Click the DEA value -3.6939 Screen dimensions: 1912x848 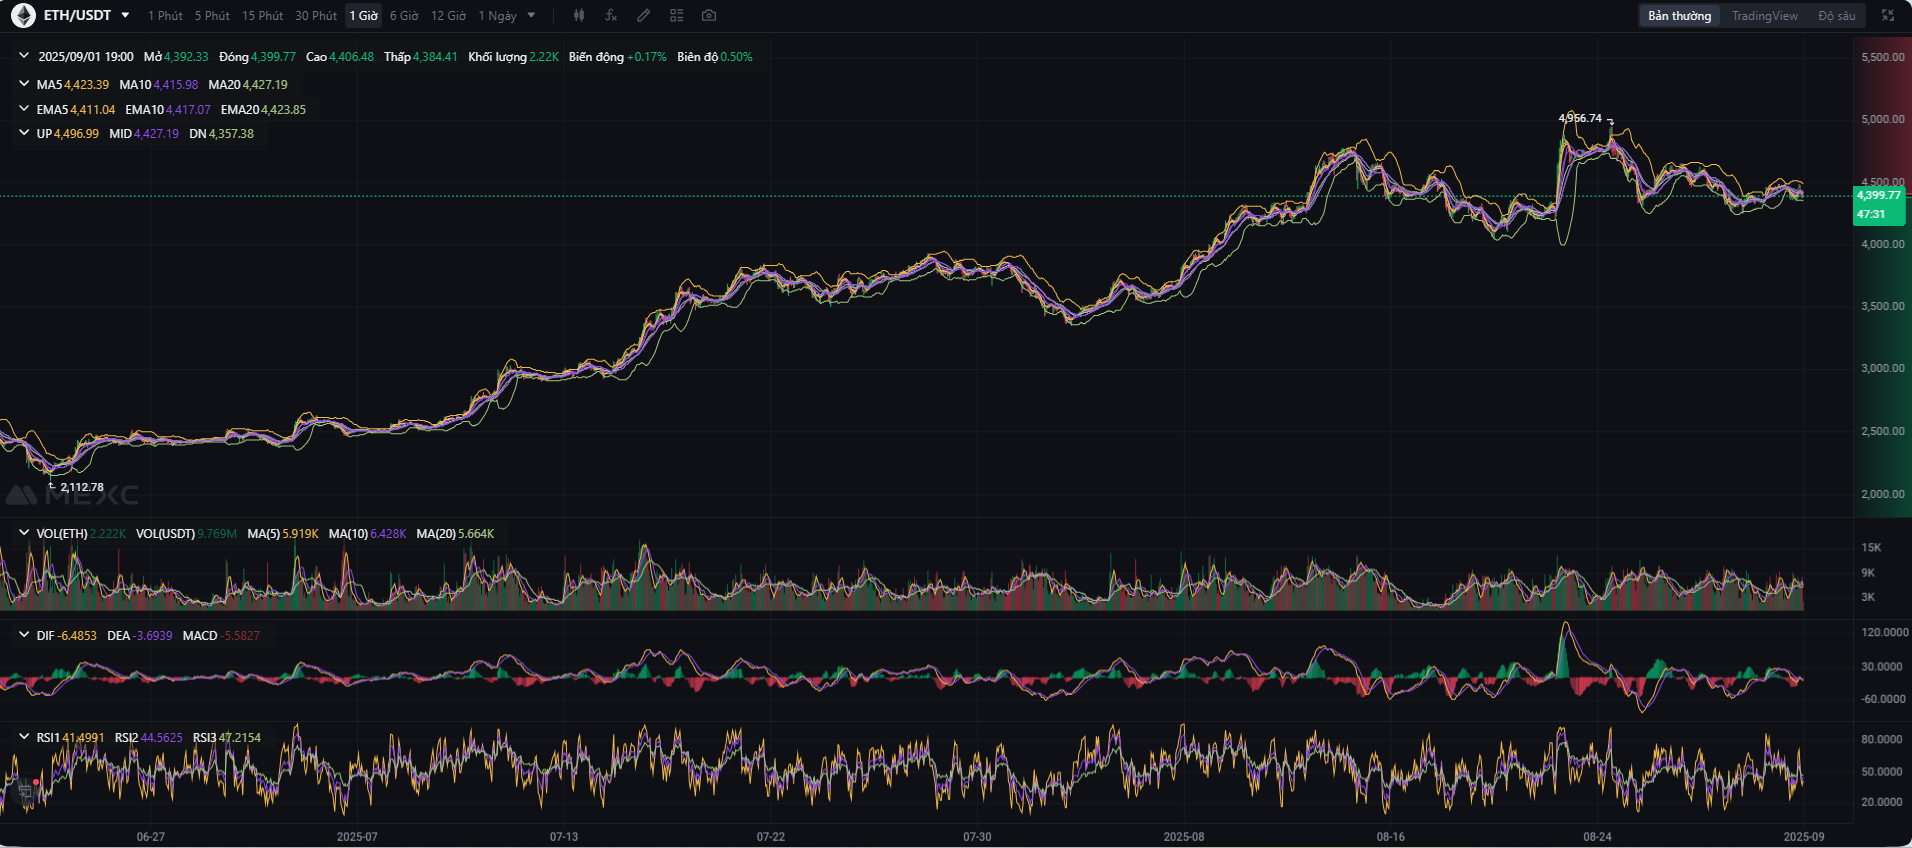tap(153, 636)
